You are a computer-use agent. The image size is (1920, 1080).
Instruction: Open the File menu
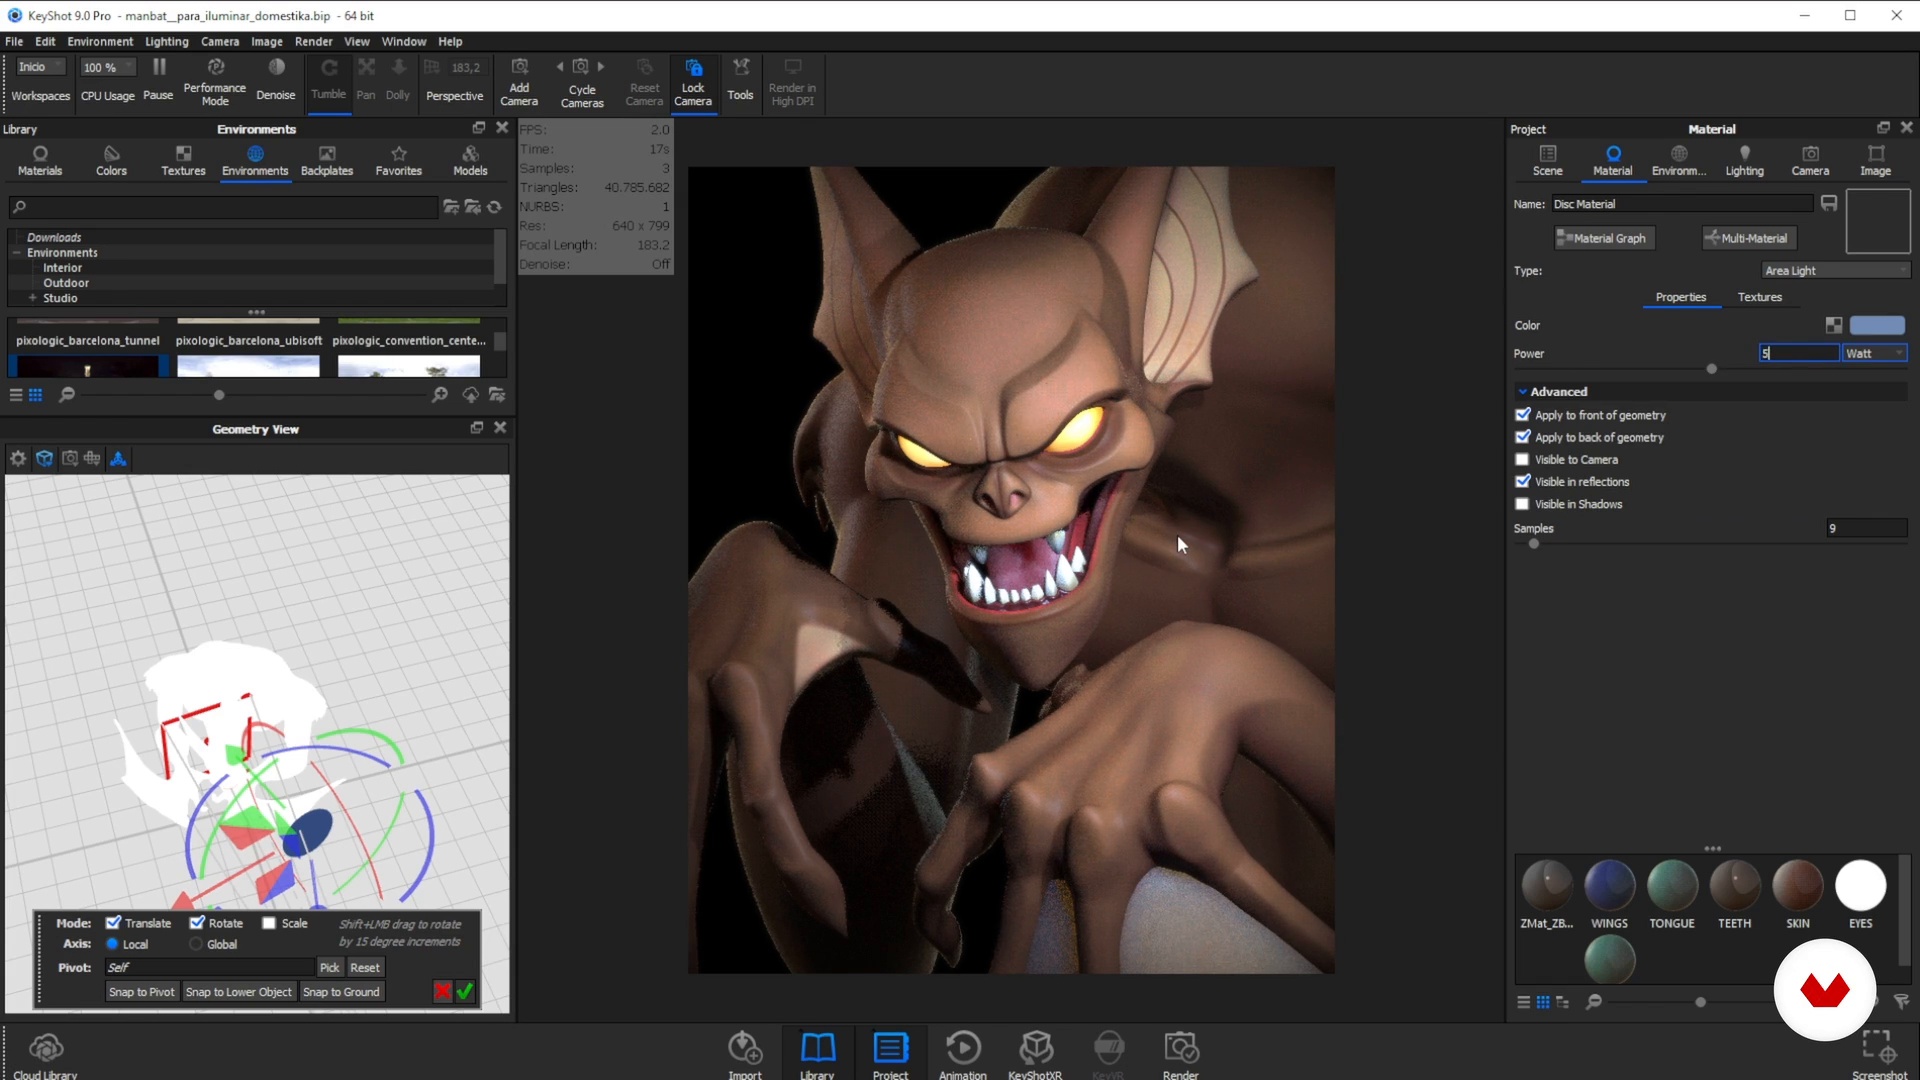14,41
